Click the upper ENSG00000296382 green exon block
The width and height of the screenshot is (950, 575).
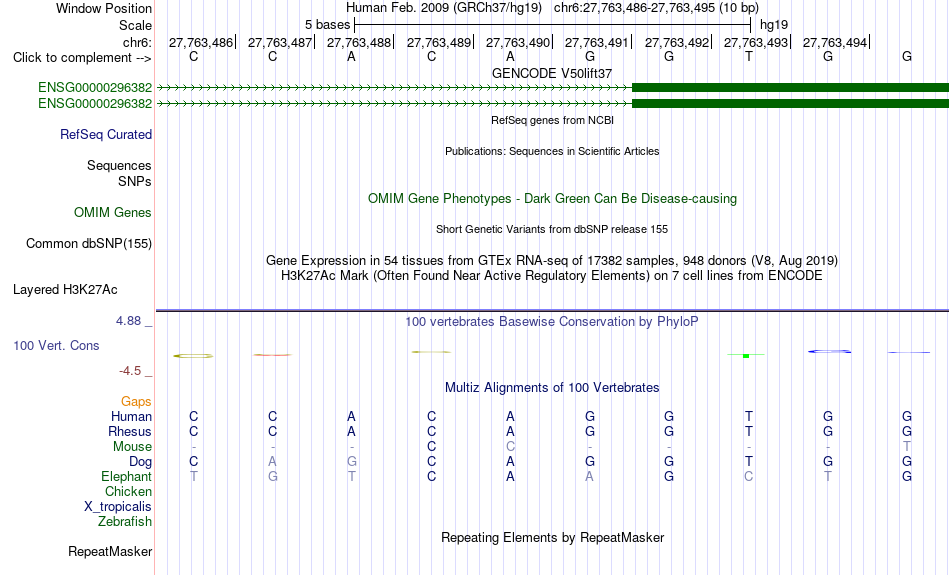point(790,88)
